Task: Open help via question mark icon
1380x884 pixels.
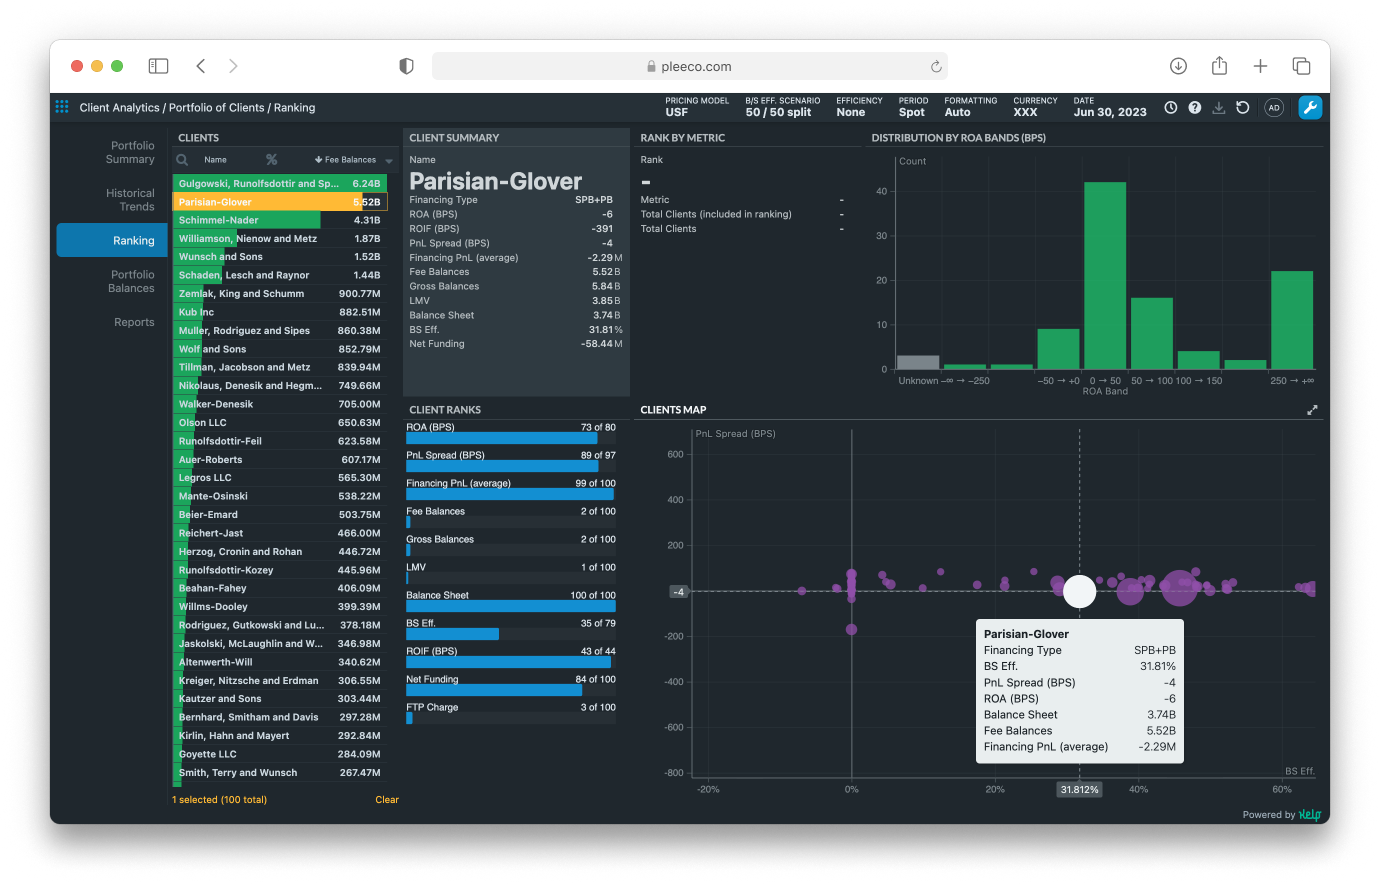Action: click(x=1194, y=108)
